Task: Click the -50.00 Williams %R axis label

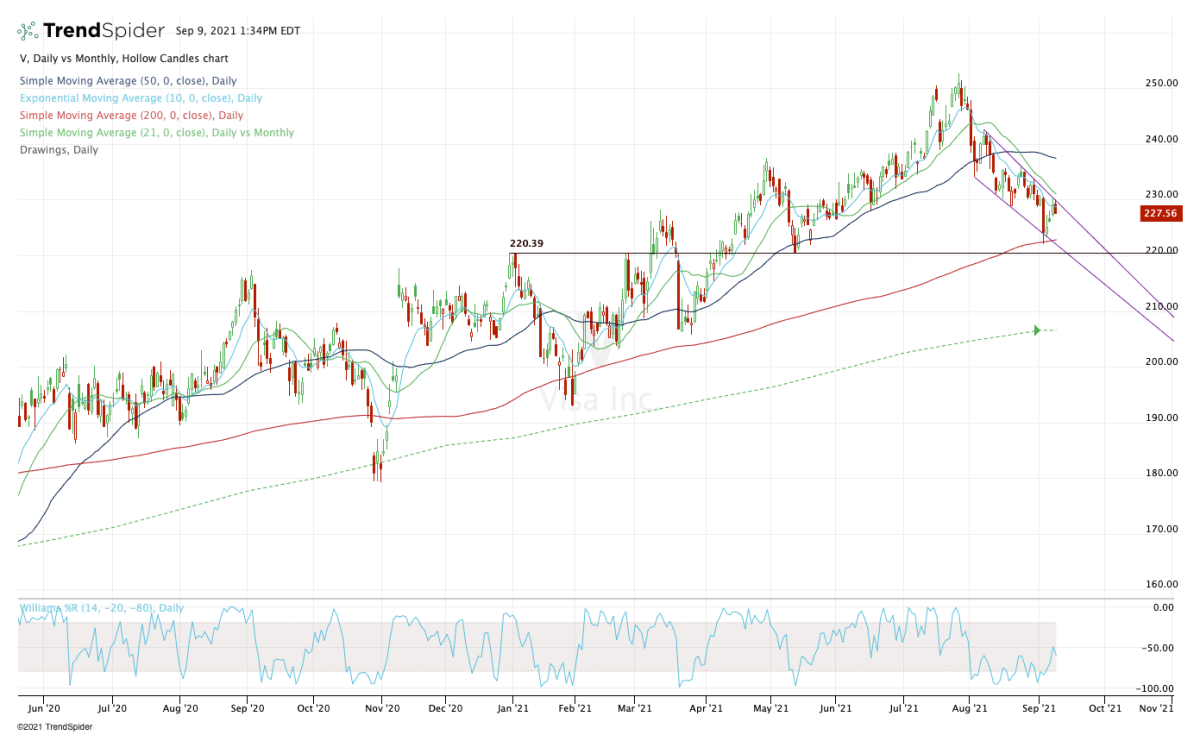Action: [x=1161, y=648]
